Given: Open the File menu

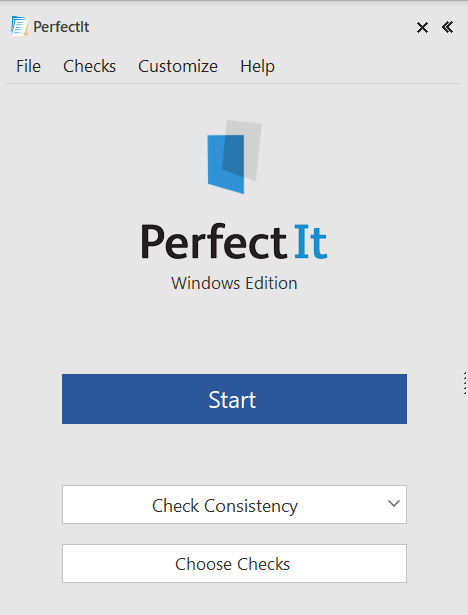Looking at the screenshot, I should point(28,66).
